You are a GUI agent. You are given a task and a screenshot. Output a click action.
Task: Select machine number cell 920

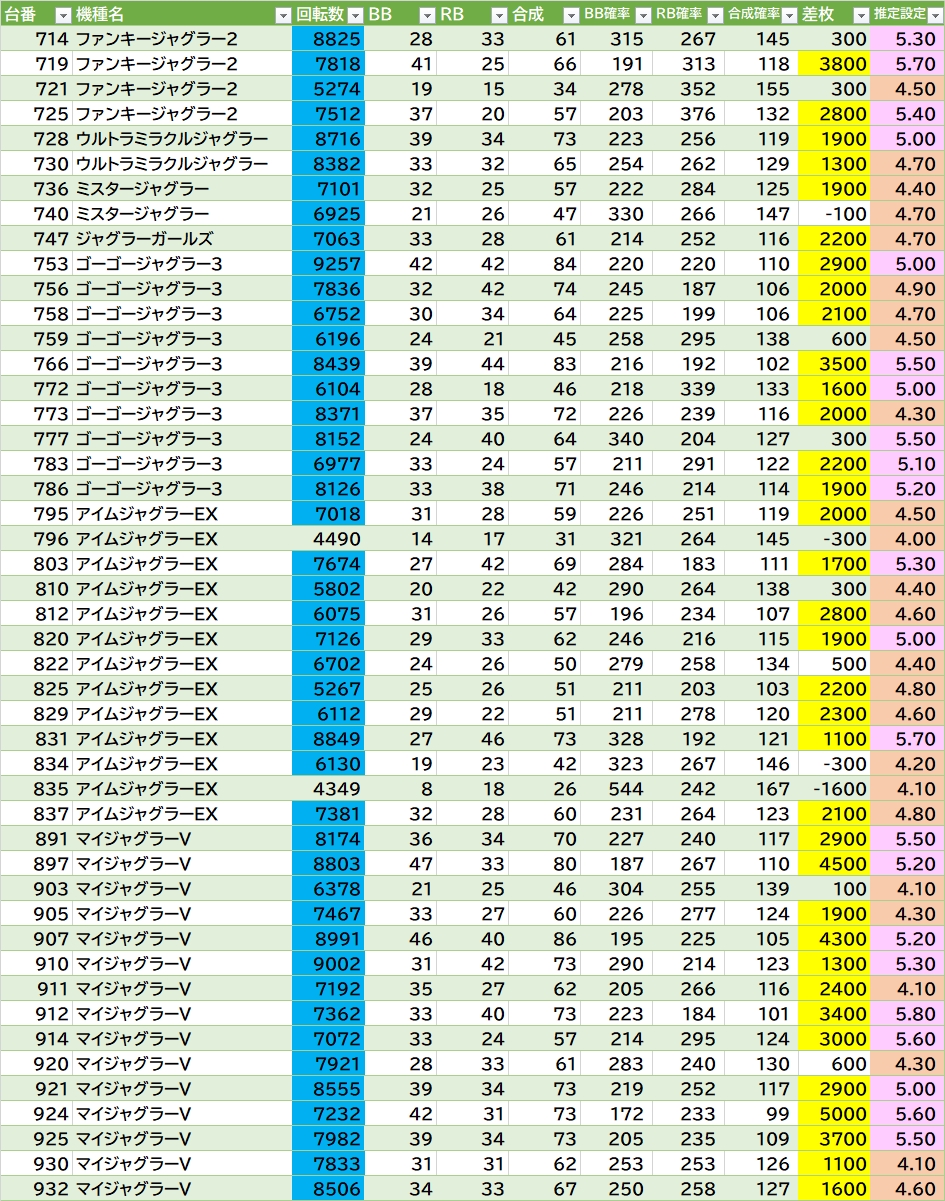tap(36, 1064)
